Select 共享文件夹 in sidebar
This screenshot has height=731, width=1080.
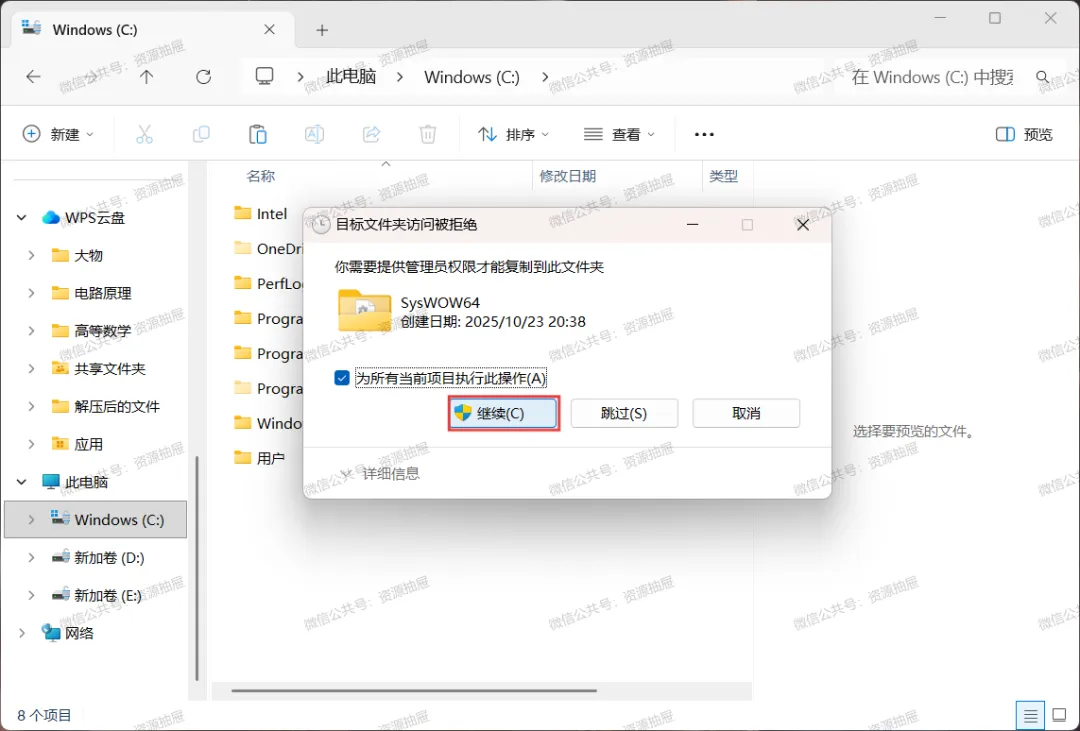point(110,369)
